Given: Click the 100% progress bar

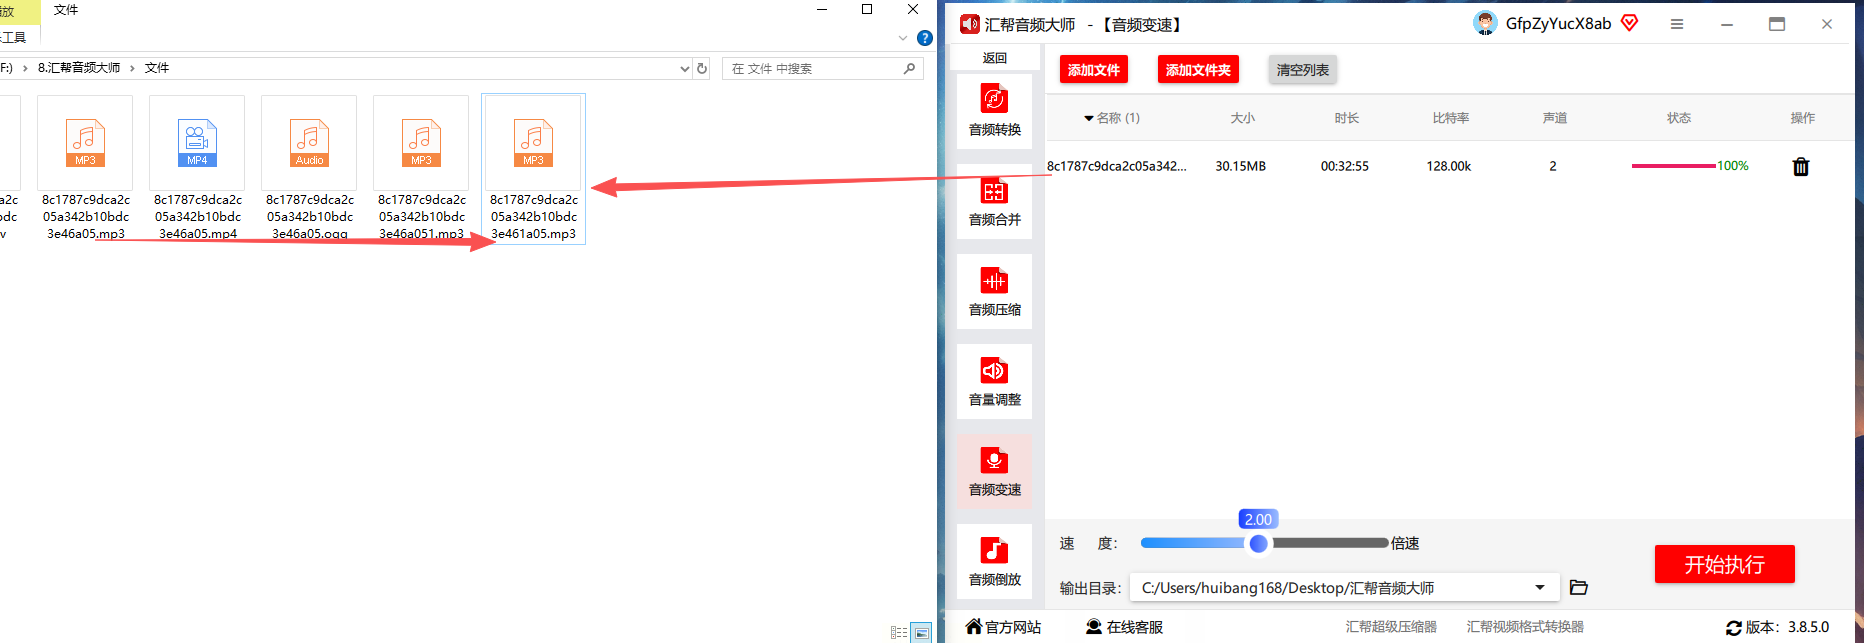Looking at the screenshot, I should 1673,166.
